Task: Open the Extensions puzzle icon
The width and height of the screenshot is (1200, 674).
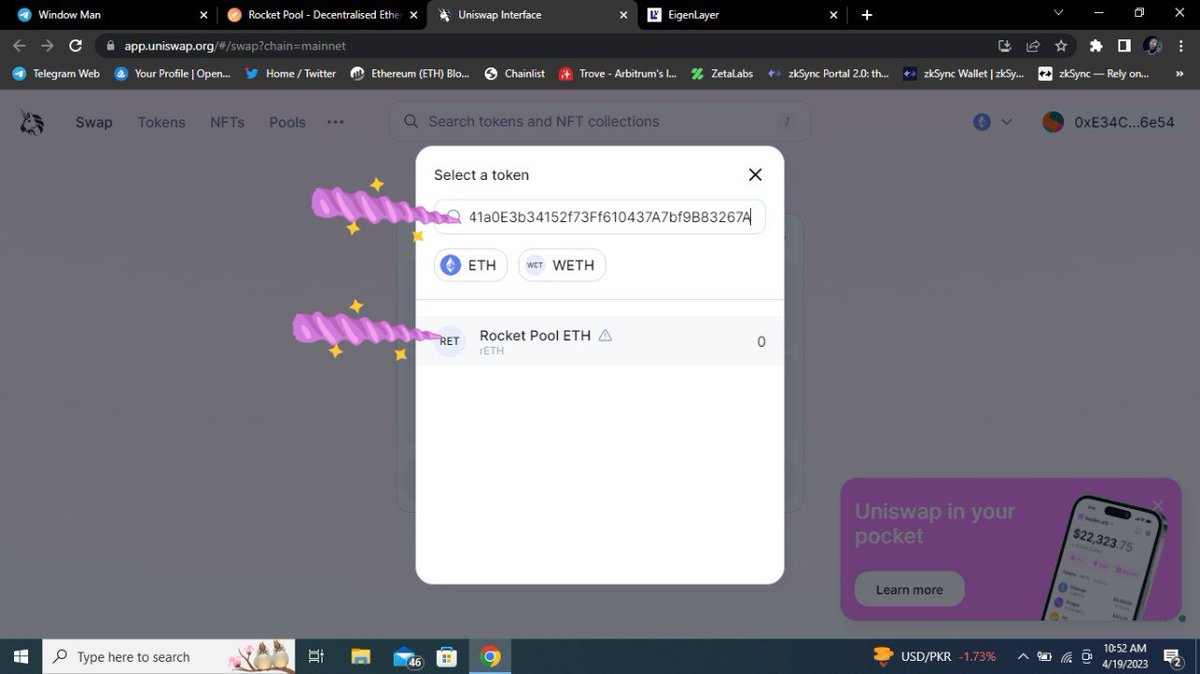Action: tap(1096, 46)
